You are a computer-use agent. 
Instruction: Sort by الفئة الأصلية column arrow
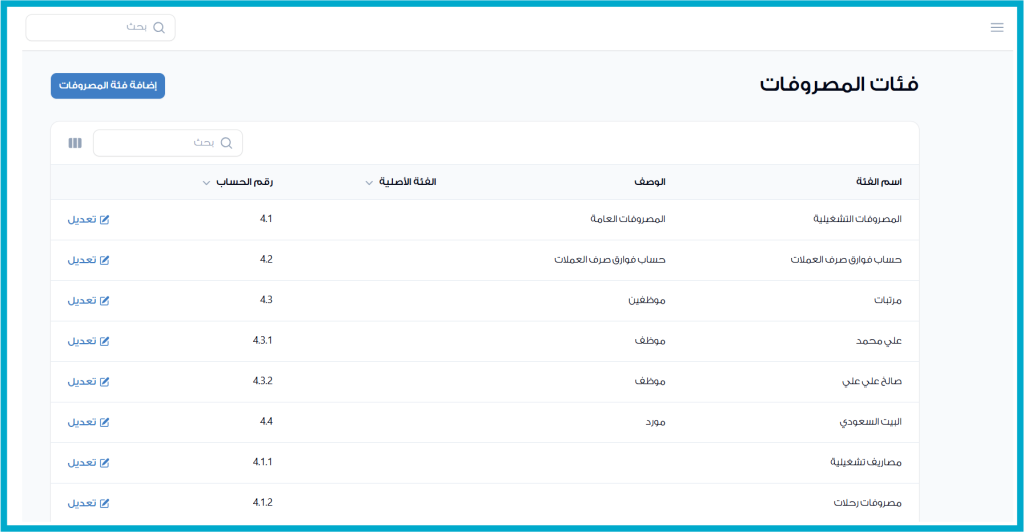369,183
